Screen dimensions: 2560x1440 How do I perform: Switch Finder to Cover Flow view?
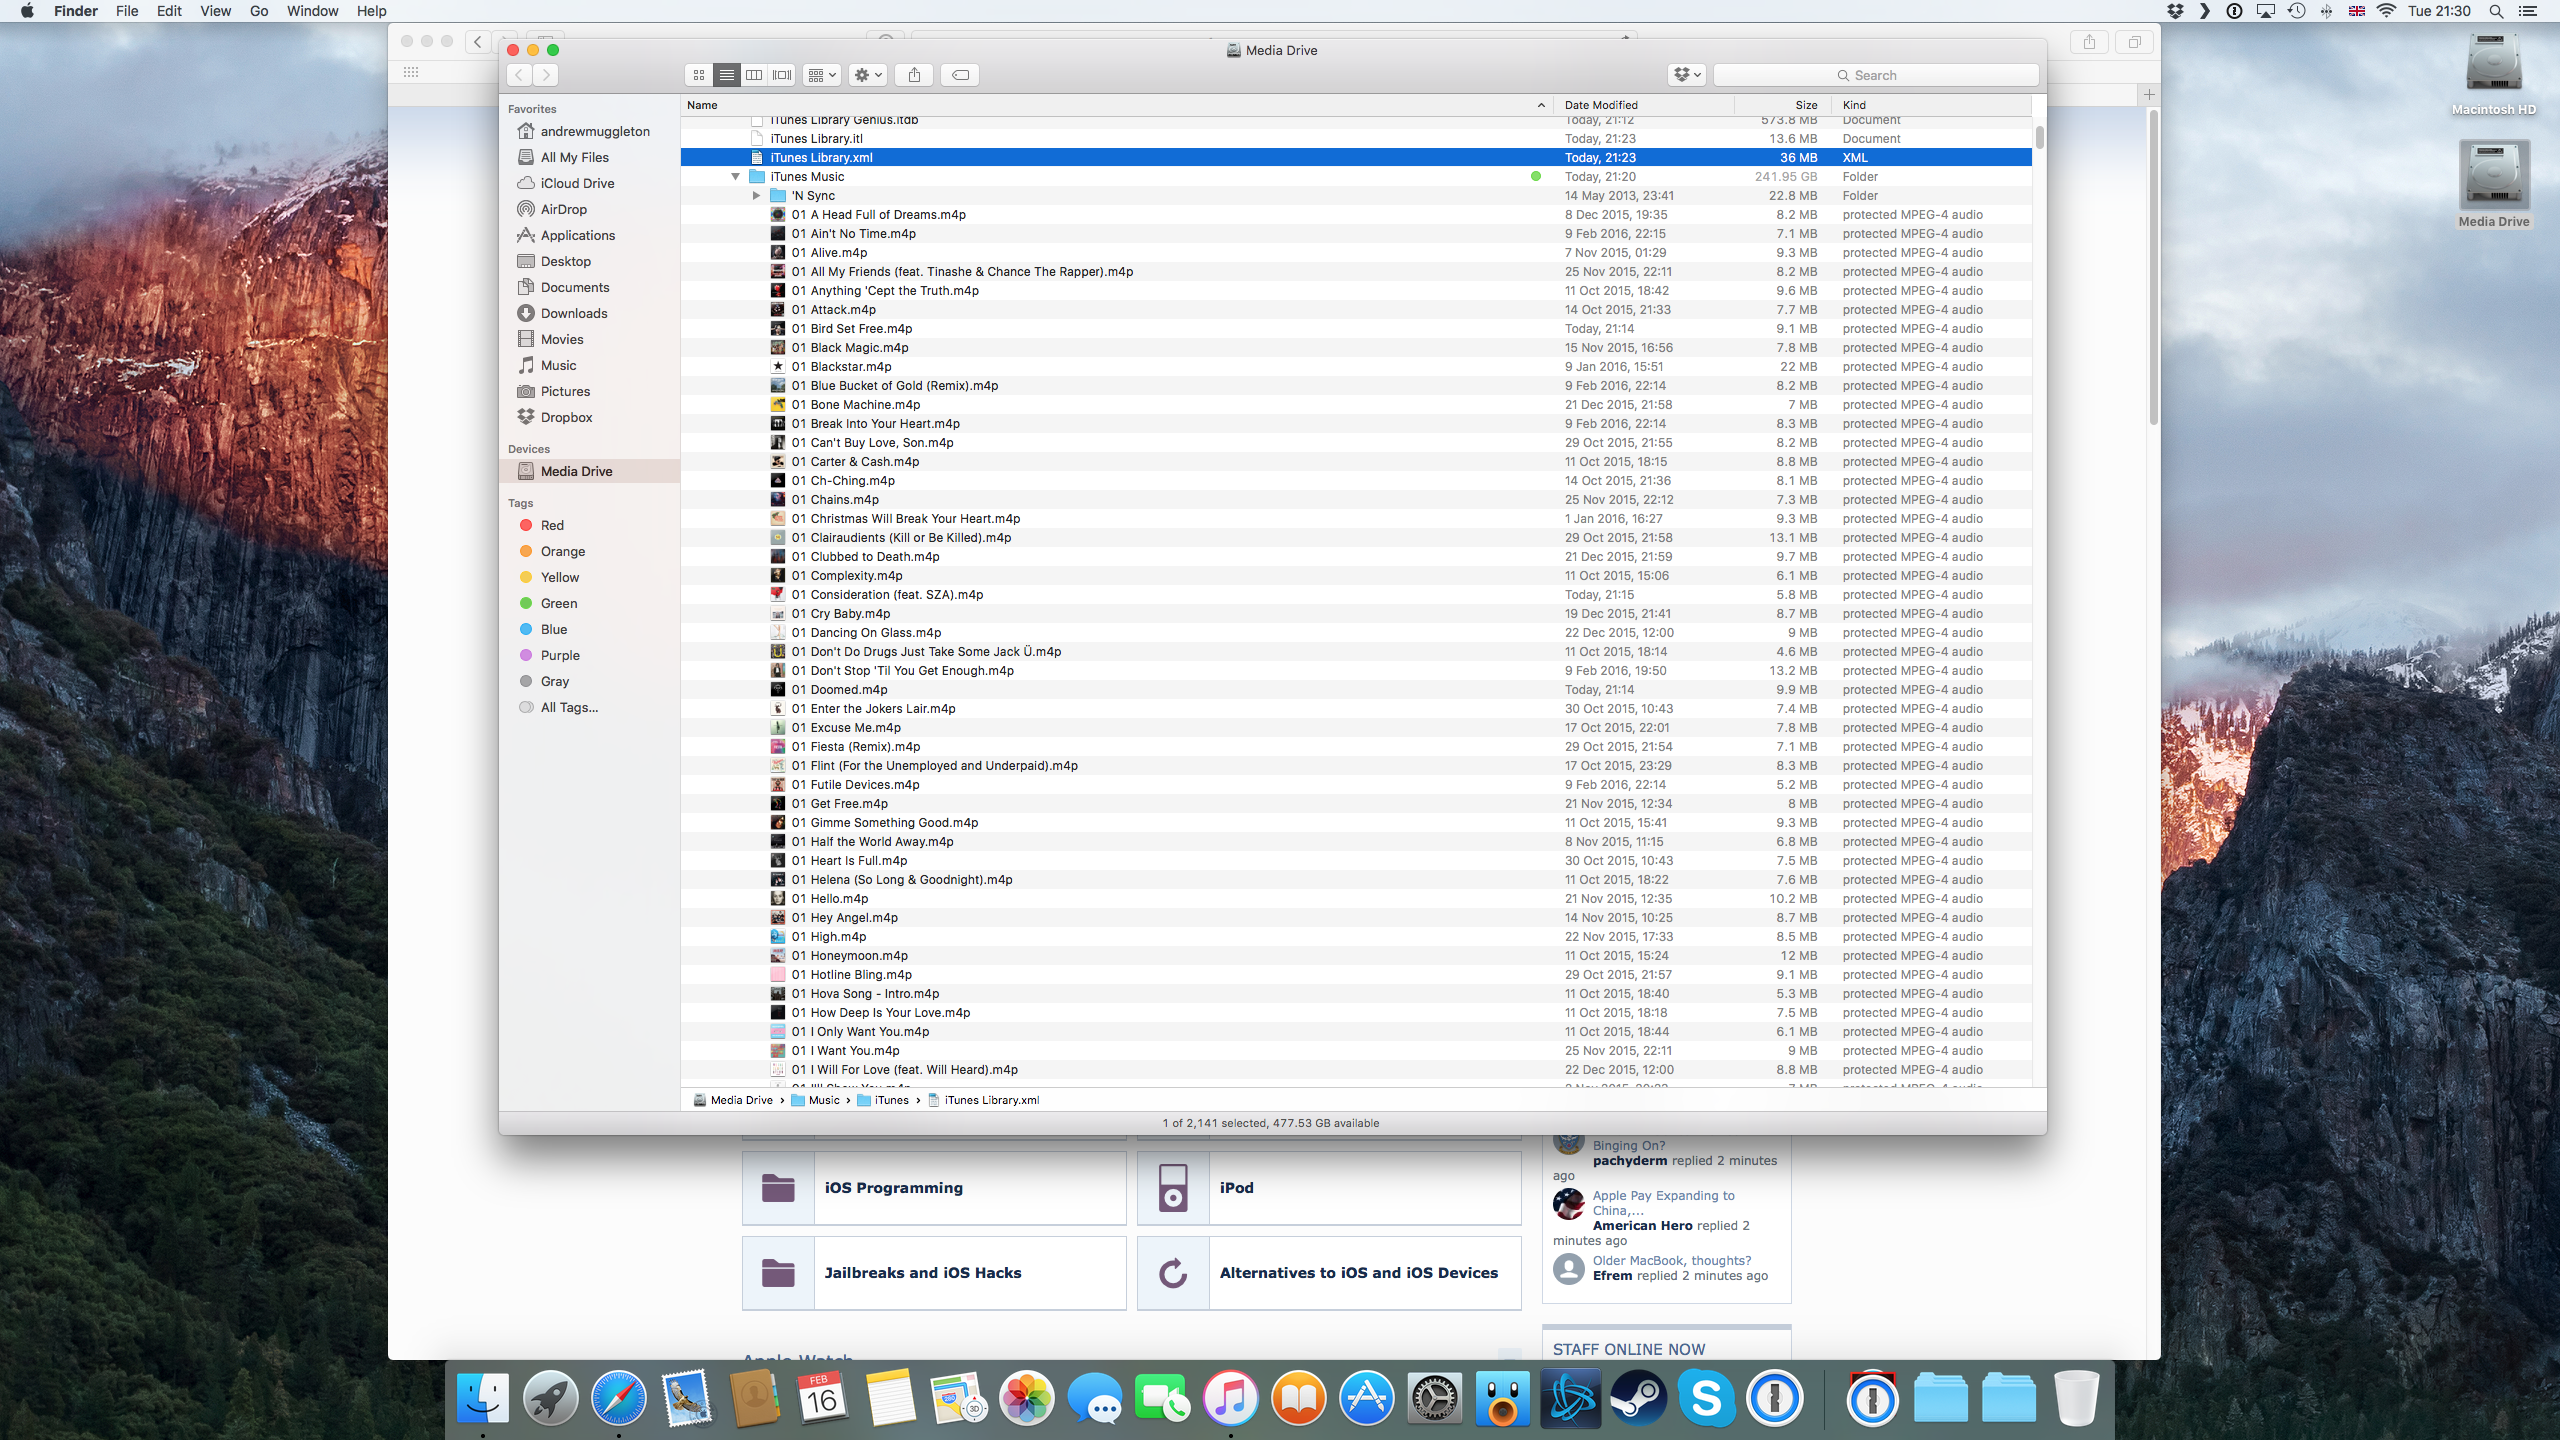point(782,75)
